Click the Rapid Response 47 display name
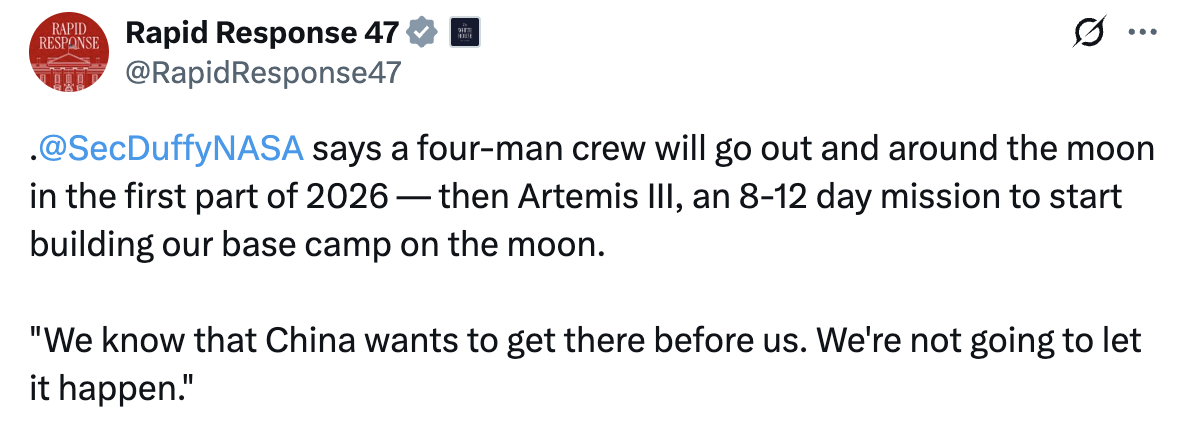This screenshot has width=1190, height=430. (264, 33)
